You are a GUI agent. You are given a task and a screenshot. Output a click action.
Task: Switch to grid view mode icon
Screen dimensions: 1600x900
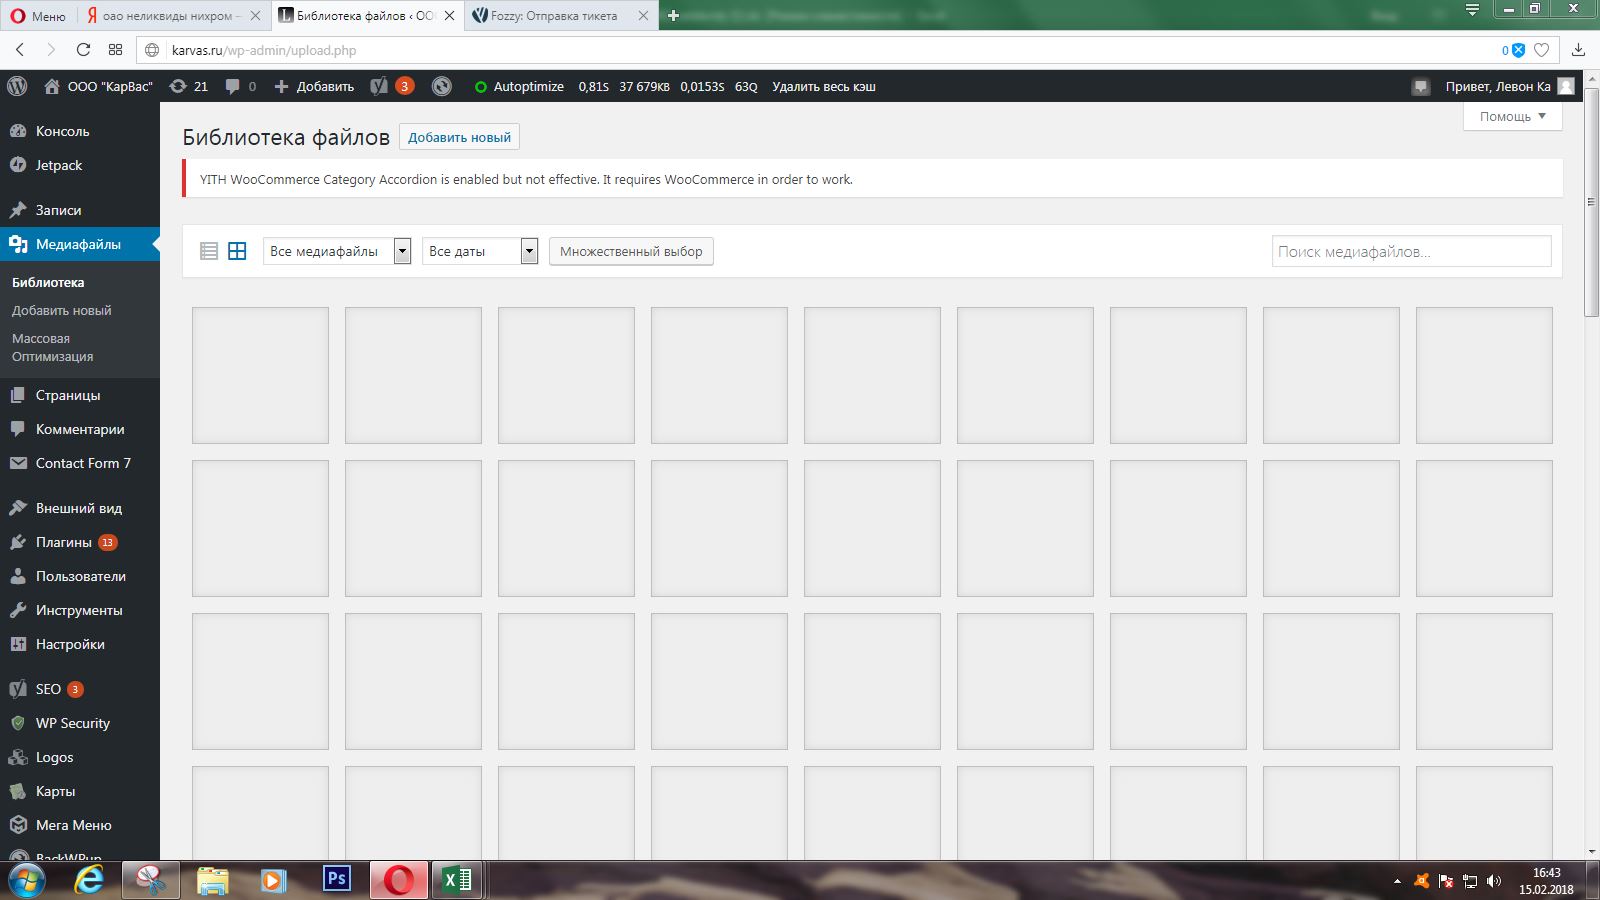[237, 251]
